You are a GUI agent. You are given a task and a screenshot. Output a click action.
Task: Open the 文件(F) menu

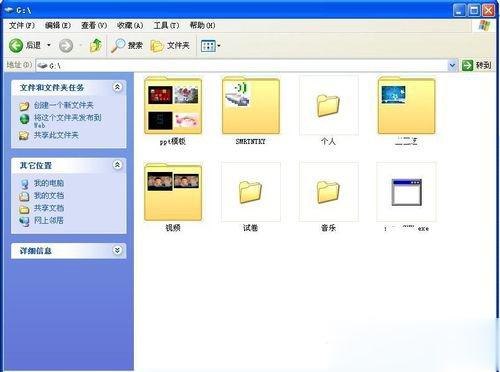22,25
